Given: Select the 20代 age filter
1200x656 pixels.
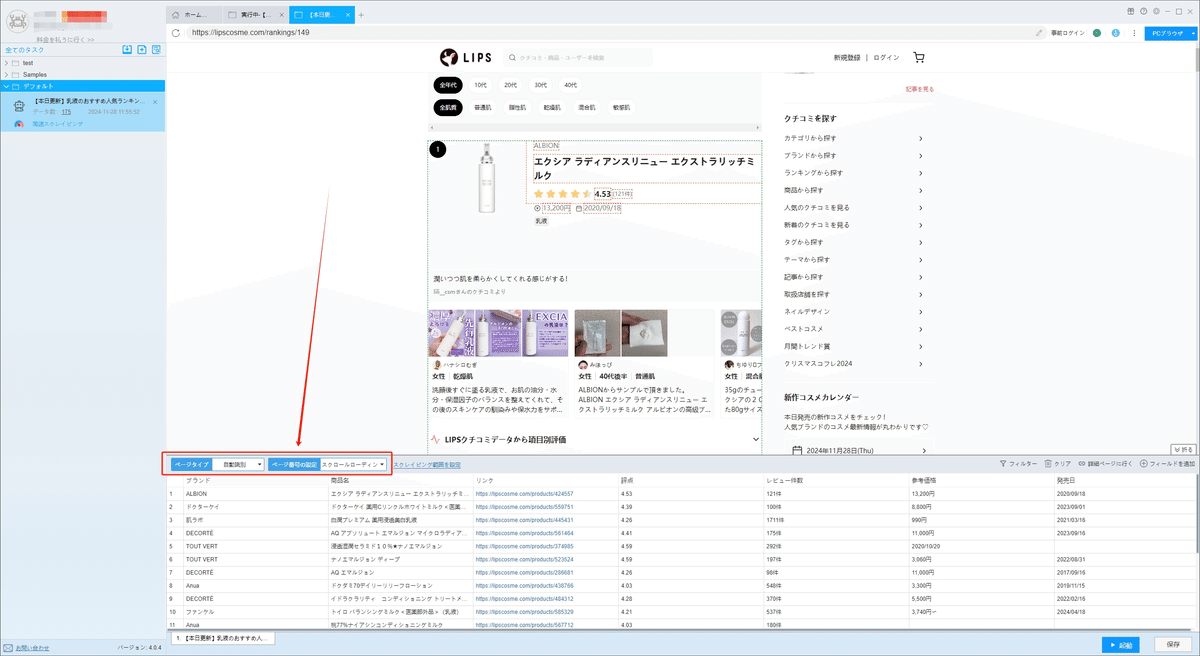Looking at the screenshot, I should coord(510,85).
